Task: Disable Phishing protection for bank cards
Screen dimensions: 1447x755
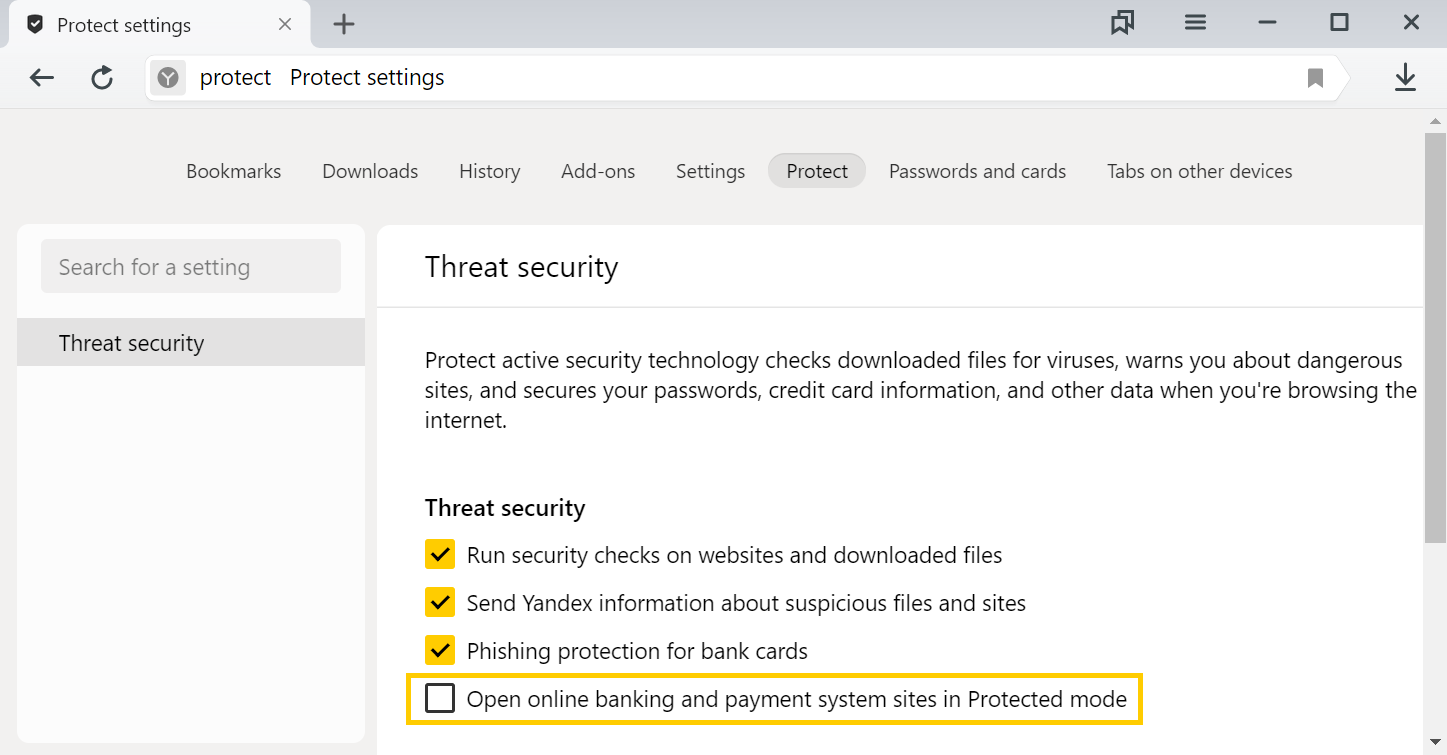Action: 440,650
